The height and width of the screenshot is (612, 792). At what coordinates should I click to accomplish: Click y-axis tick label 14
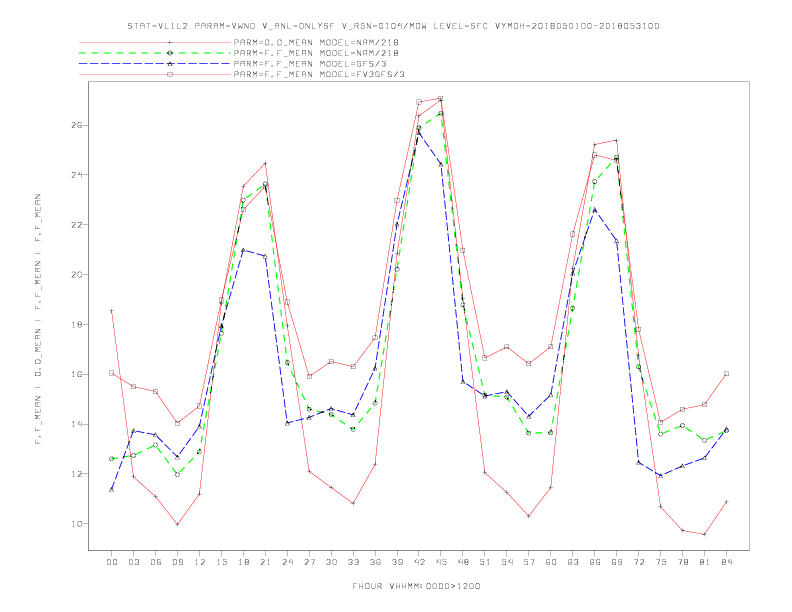pyautogui.click(x=76, y=424)
